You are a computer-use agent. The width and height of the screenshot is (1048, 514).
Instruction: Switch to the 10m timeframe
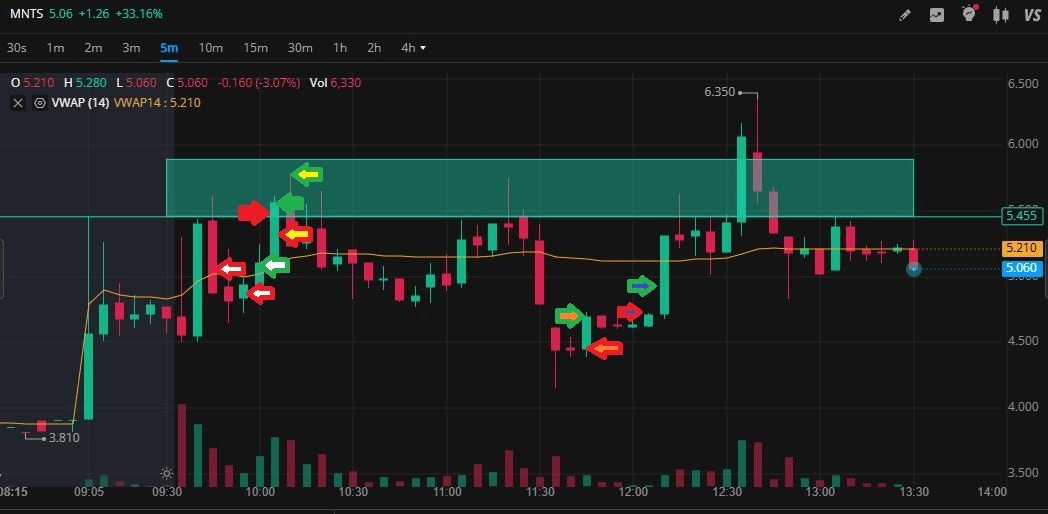tap(211, 47)
